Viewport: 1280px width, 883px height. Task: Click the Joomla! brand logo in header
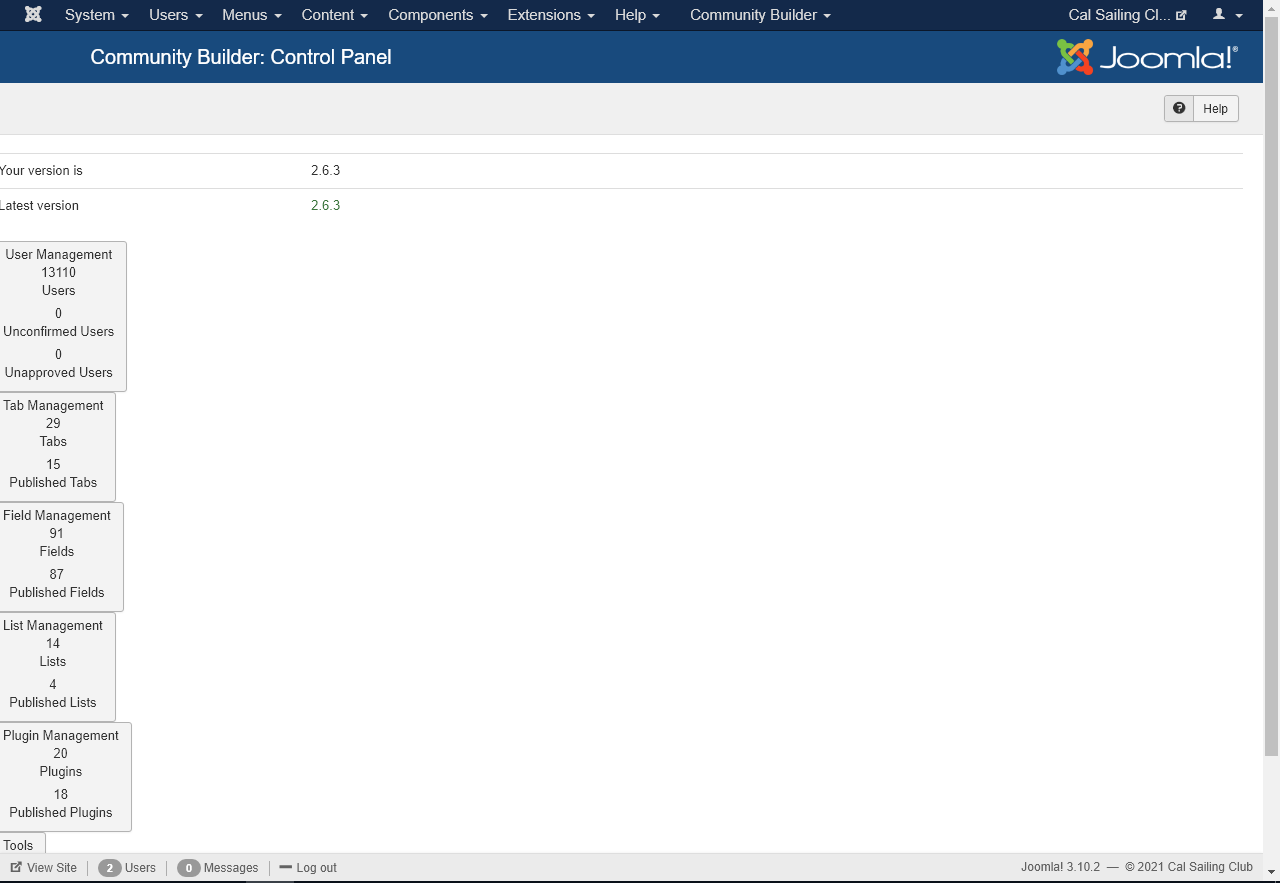1147,57
